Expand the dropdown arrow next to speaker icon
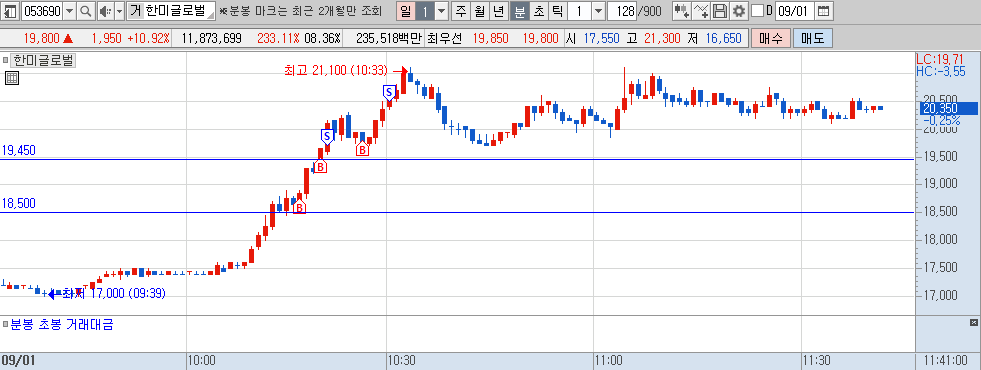The image size is (981, 370). [119, 11]
